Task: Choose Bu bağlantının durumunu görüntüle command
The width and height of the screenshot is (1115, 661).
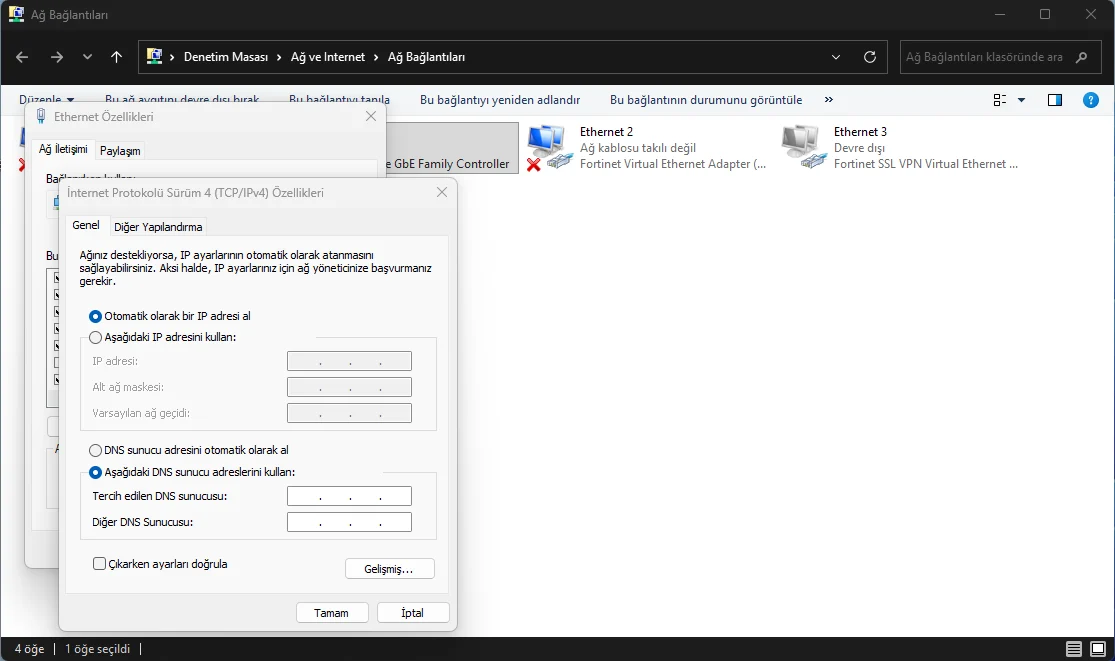Action: pyautogui.click(x=706, y=100)
